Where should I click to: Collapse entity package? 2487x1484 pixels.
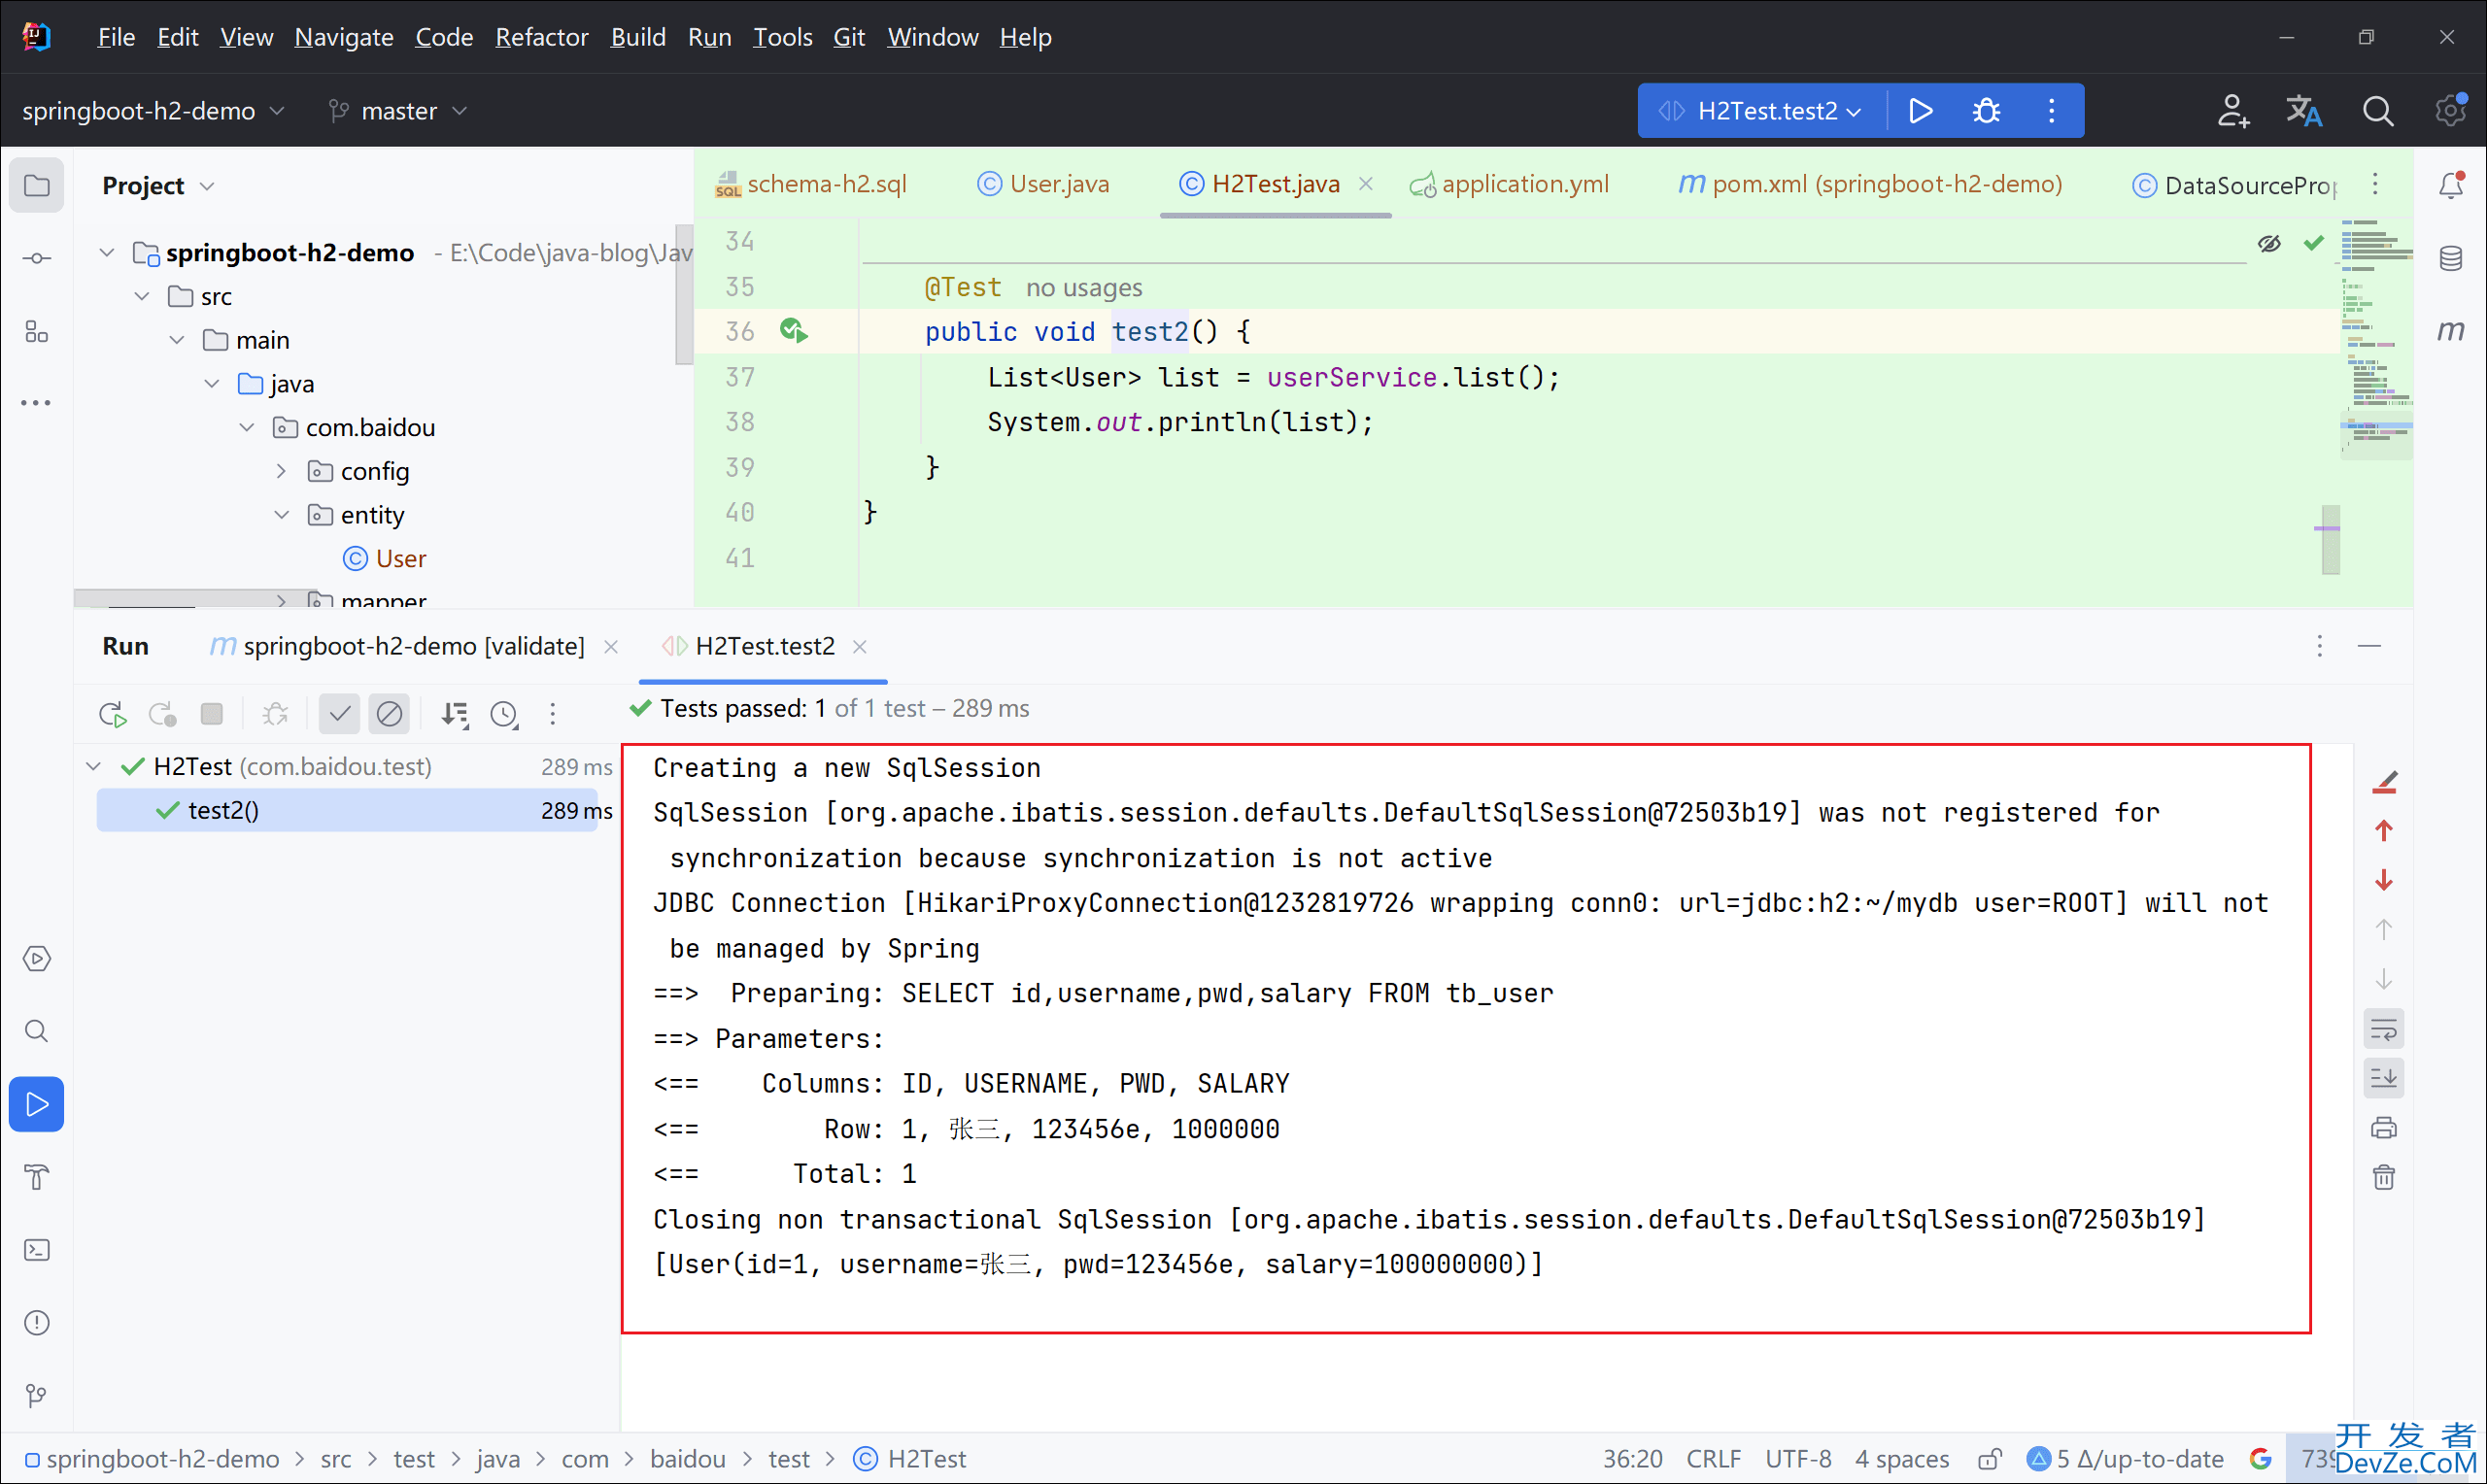click(x=281, y=514)
